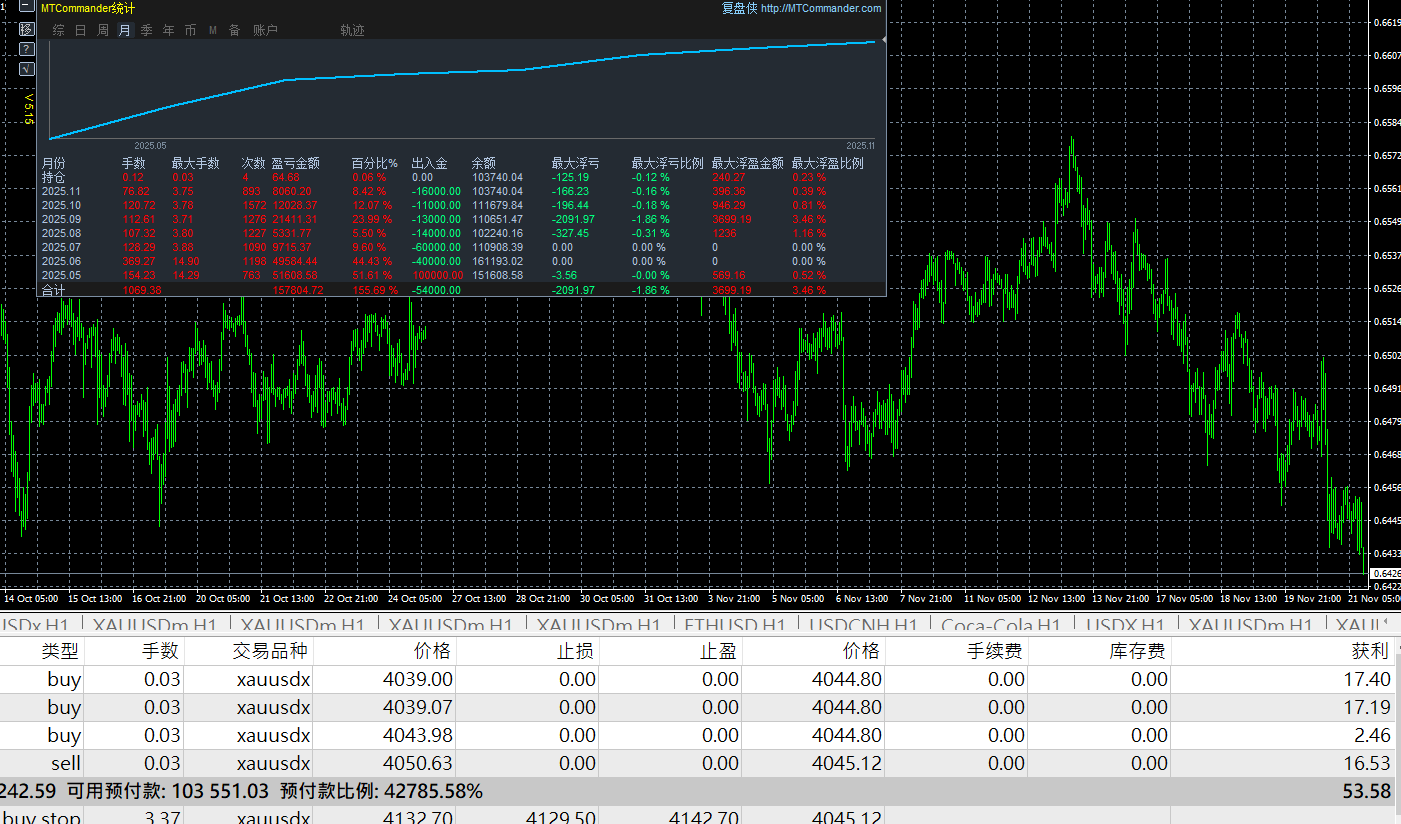This screenshot has width=1401, height=824.
Task: Open the http://MTCommander.com link
Action: [x=820, y=9]
